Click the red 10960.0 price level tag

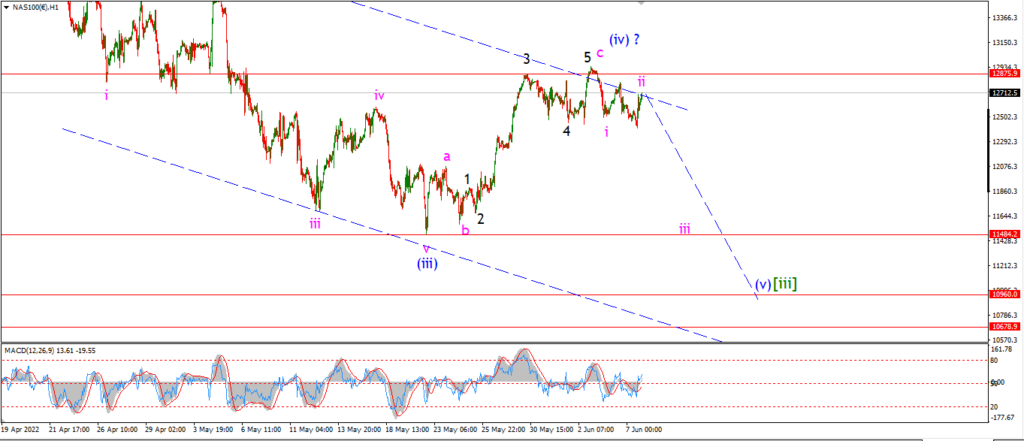pyautogui.click(x=1005, y=295)
